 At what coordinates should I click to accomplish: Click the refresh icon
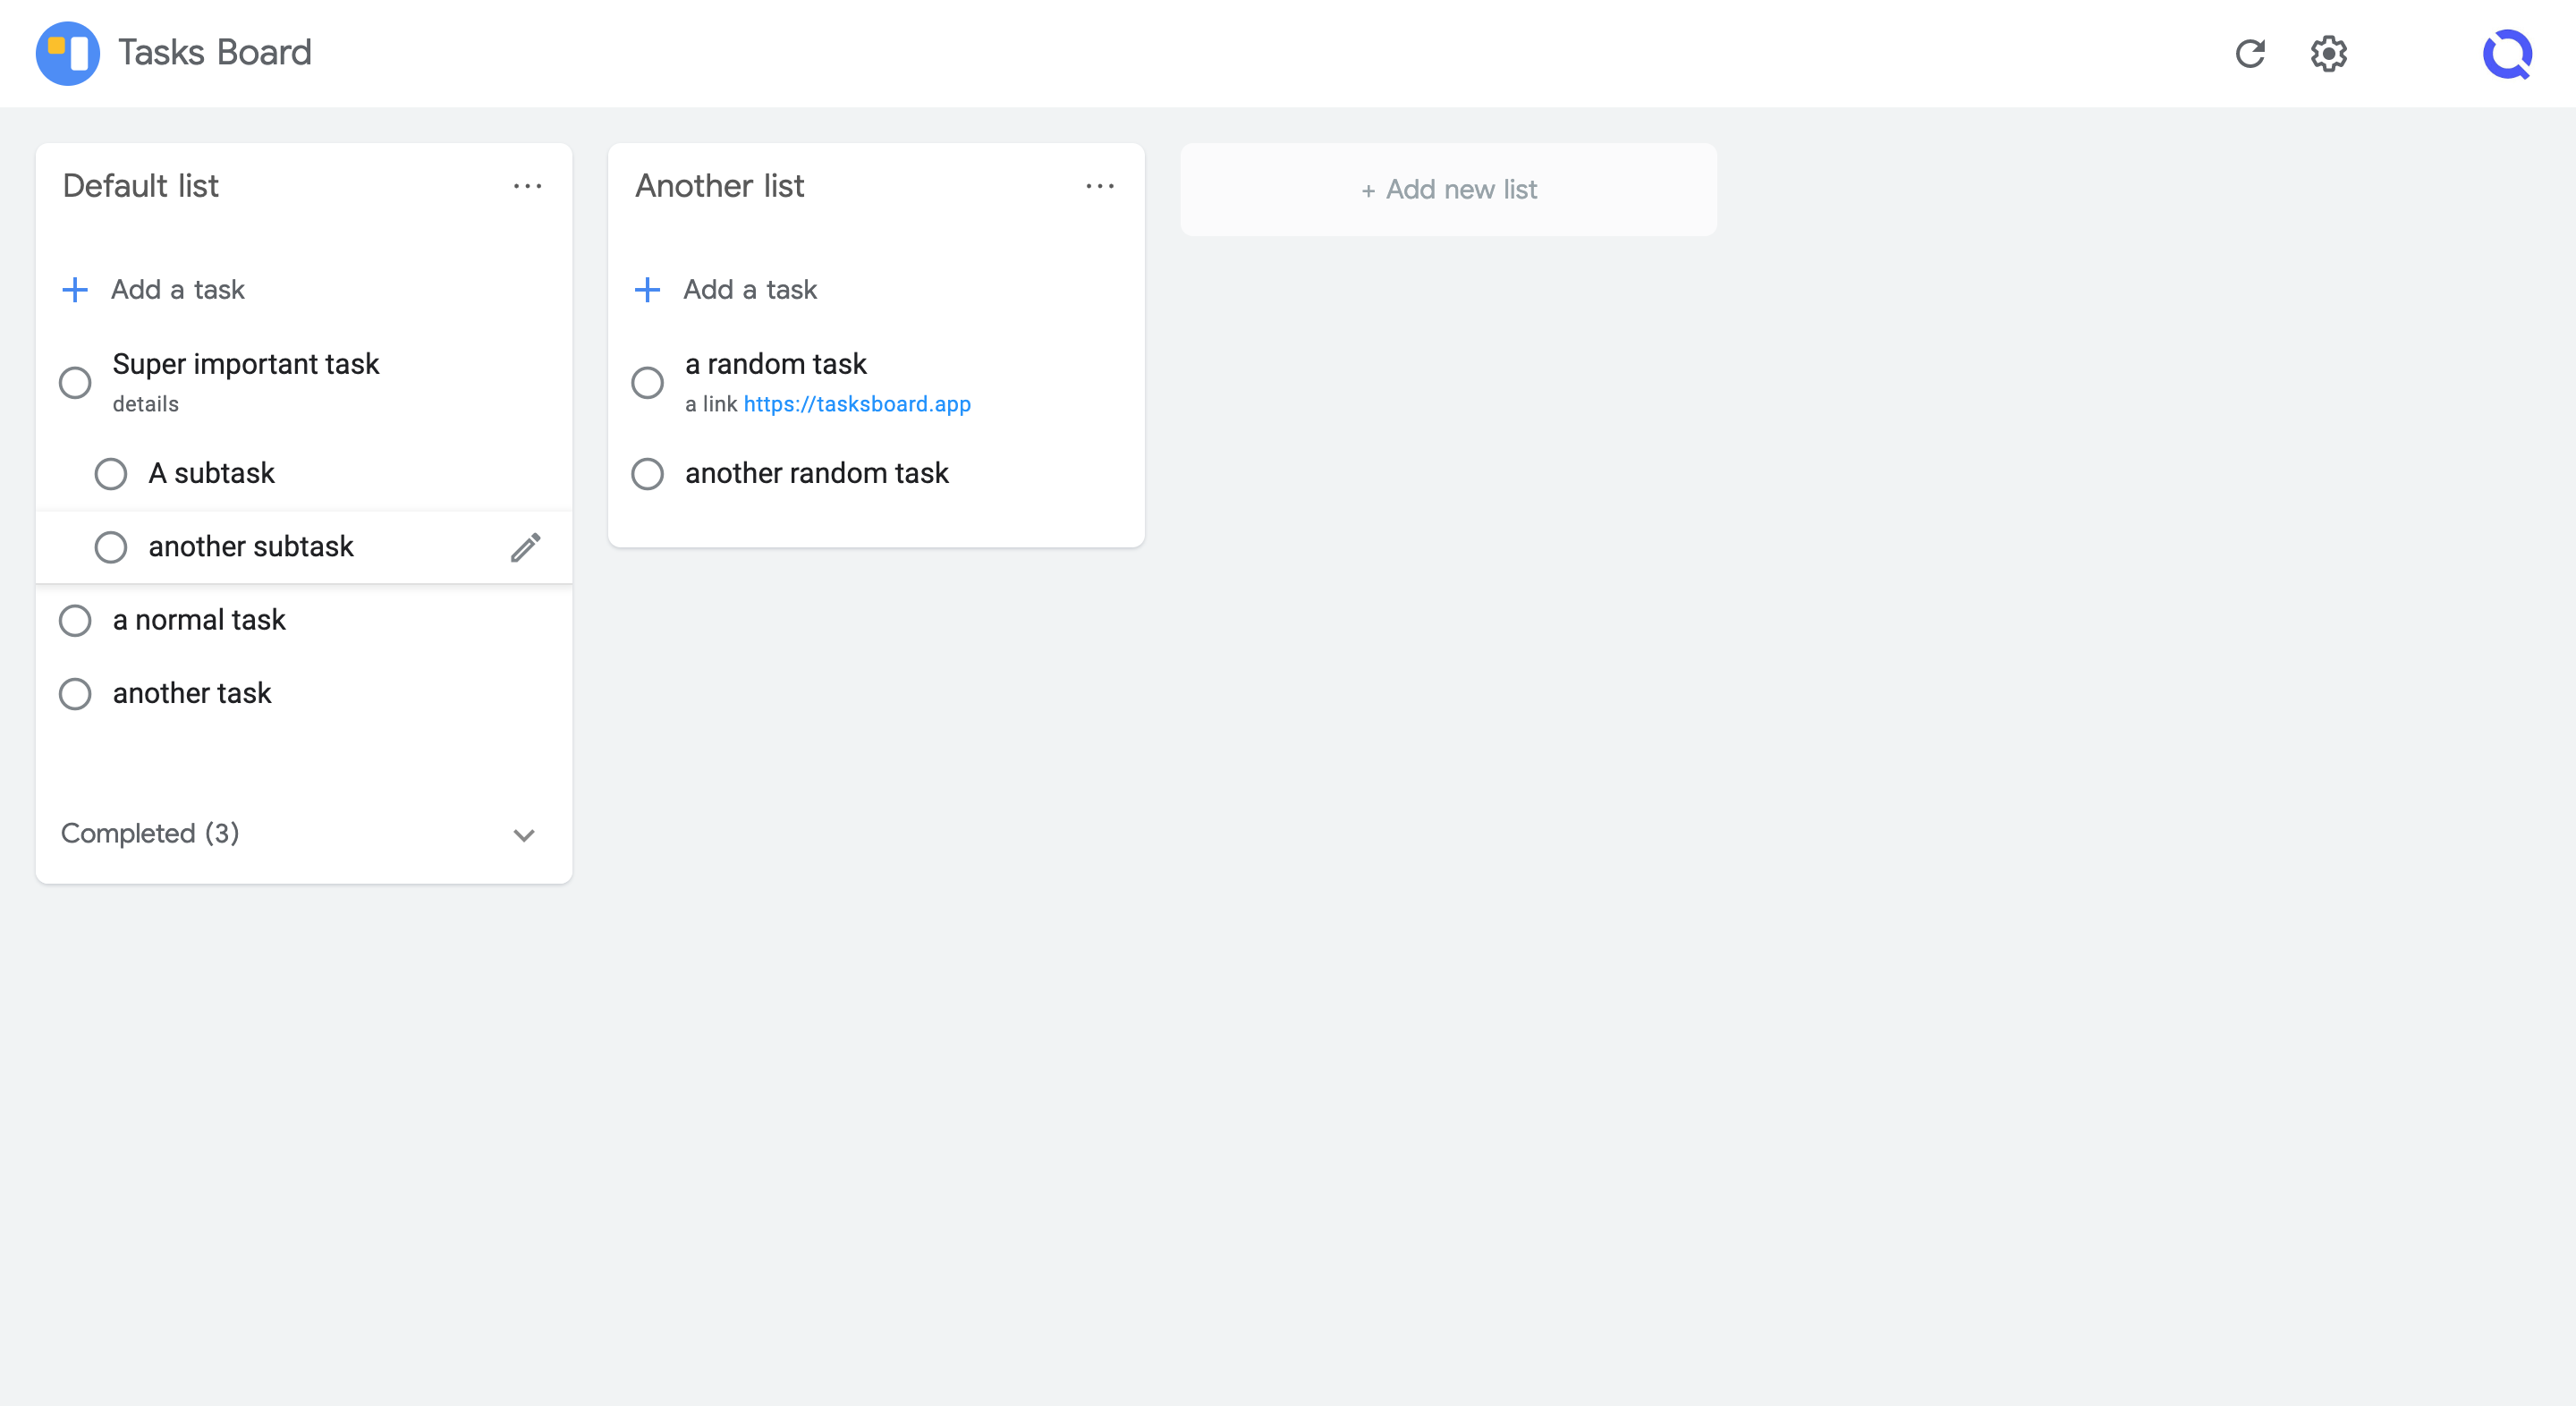pos(2249,52)
